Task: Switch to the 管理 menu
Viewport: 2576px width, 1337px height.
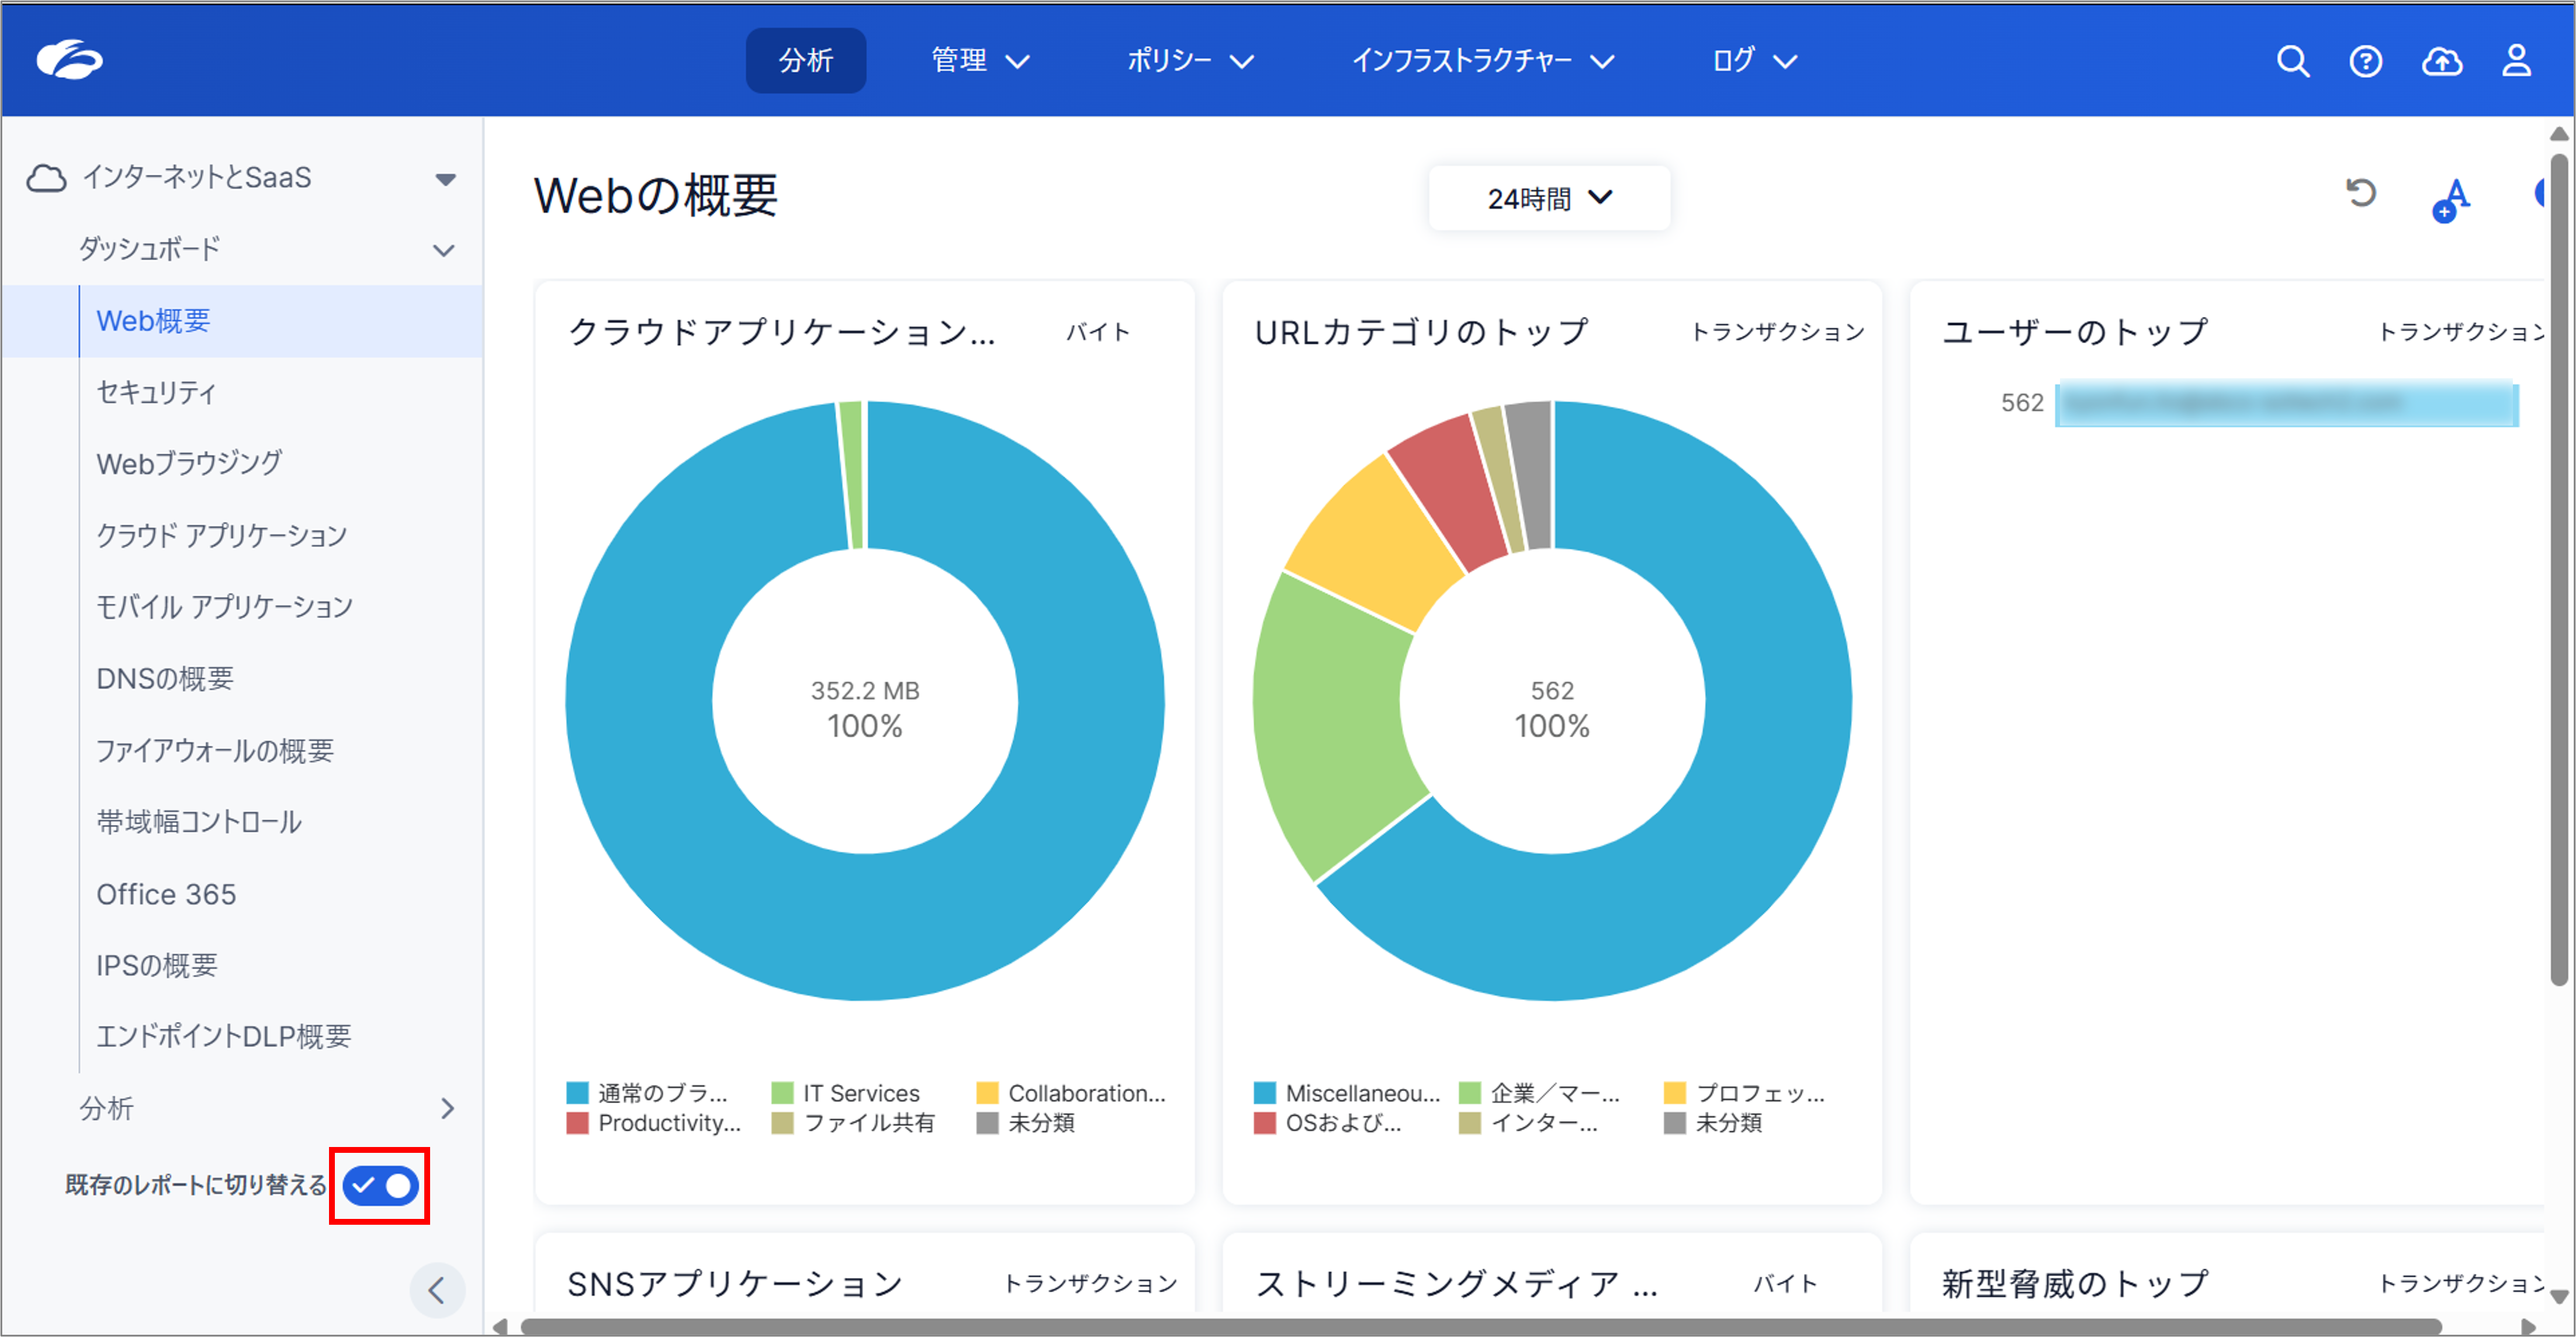Action: 978,60
